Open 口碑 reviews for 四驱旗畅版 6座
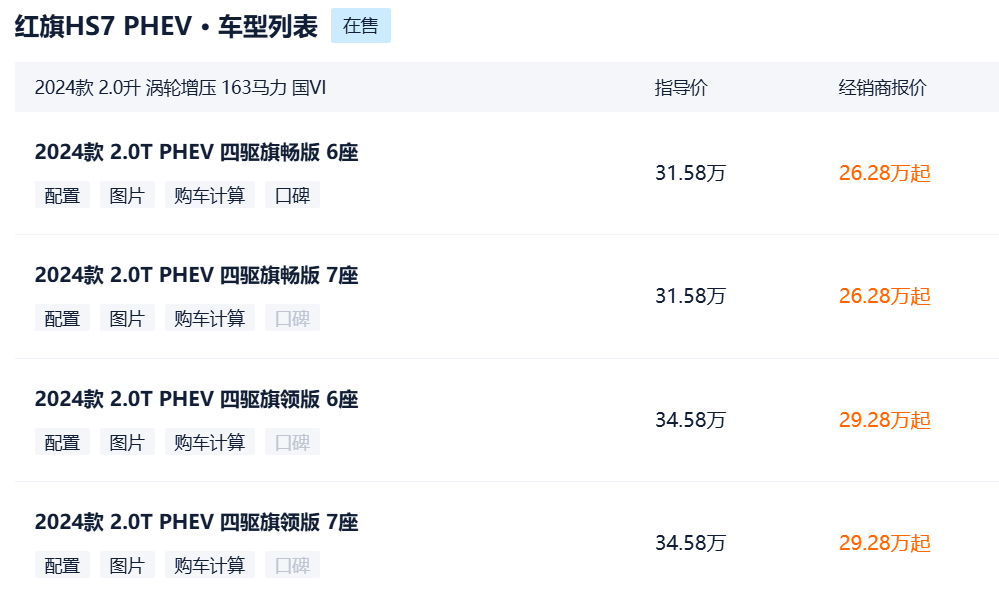This screenshot has height=615, width=999. coord(292,195)
